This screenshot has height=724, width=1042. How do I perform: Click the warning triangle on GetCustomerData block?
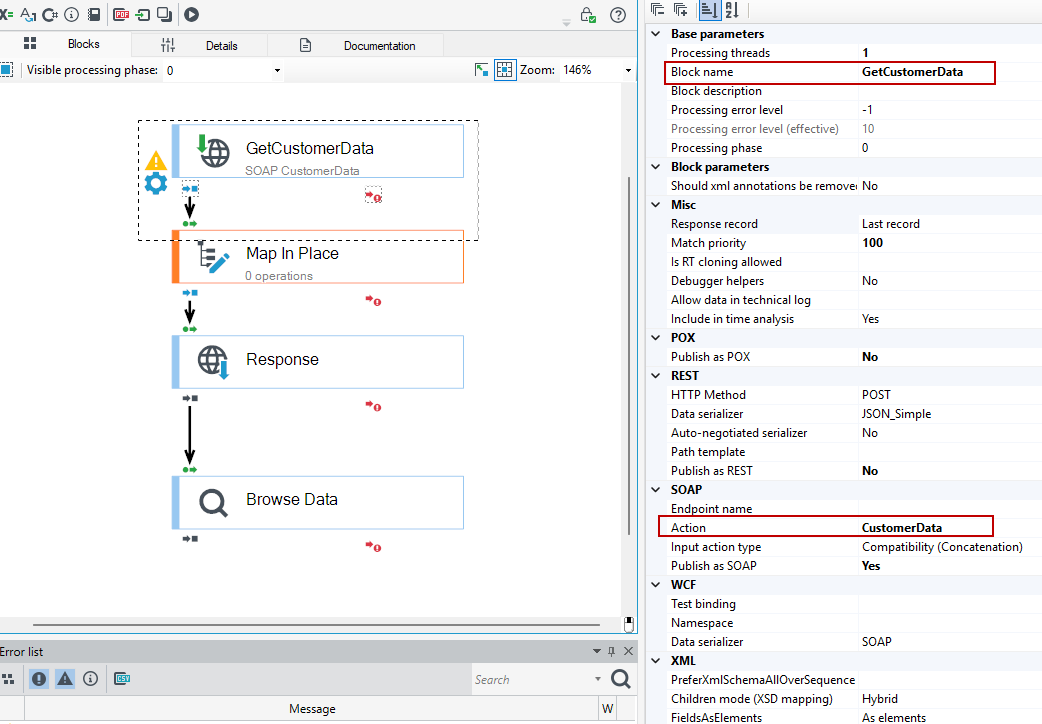point(156,161)
